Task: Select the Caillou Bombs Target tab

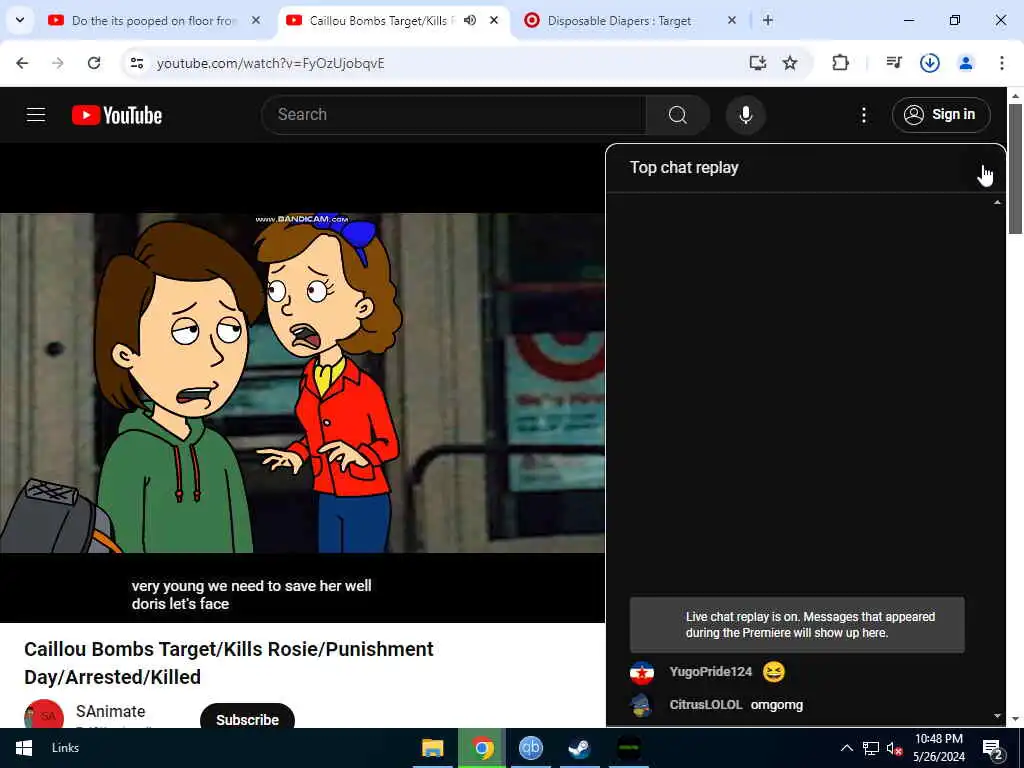Action: tap(380, 21)
